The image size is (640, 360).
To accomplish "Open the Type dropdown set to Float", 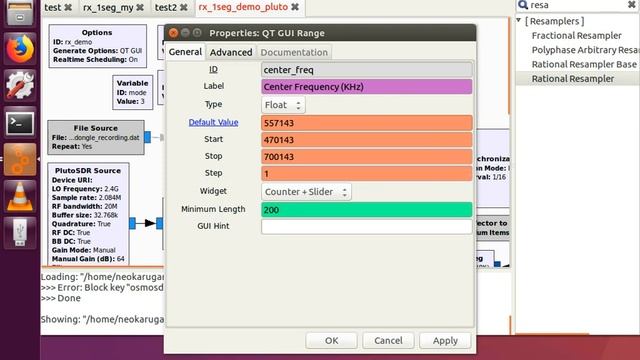I will coord(283,105).
